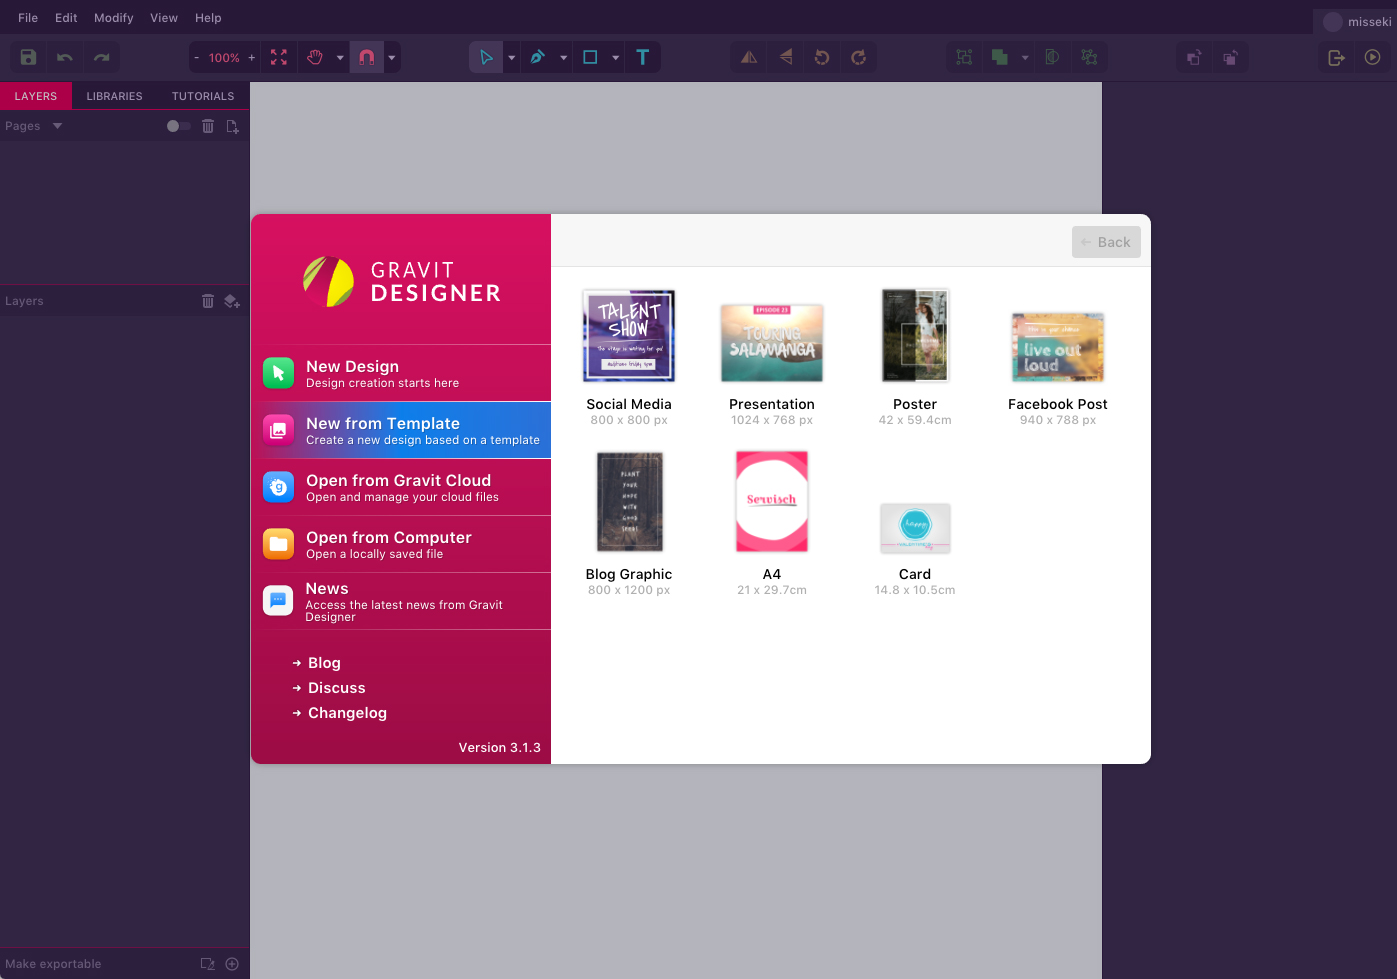
Task: Click the Fit to screen arrows icon
Action: 279,58
